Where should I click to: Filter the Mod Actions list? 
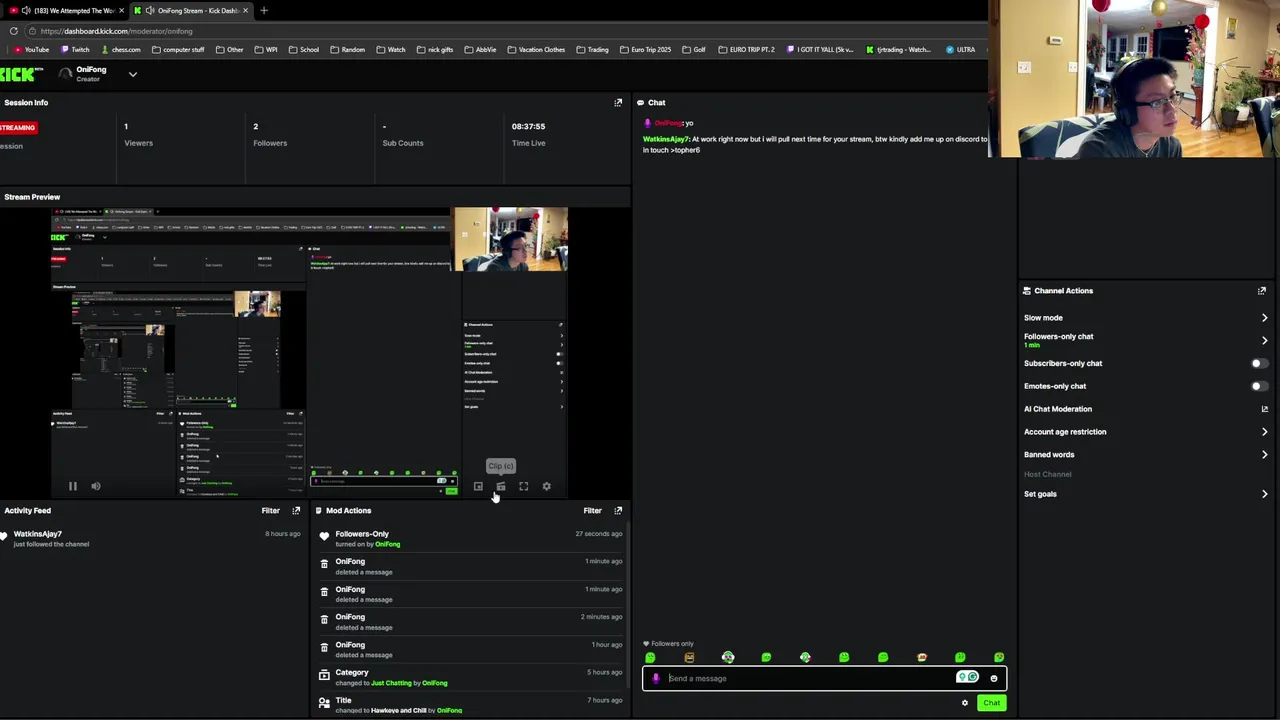click(x=592, y=511)
